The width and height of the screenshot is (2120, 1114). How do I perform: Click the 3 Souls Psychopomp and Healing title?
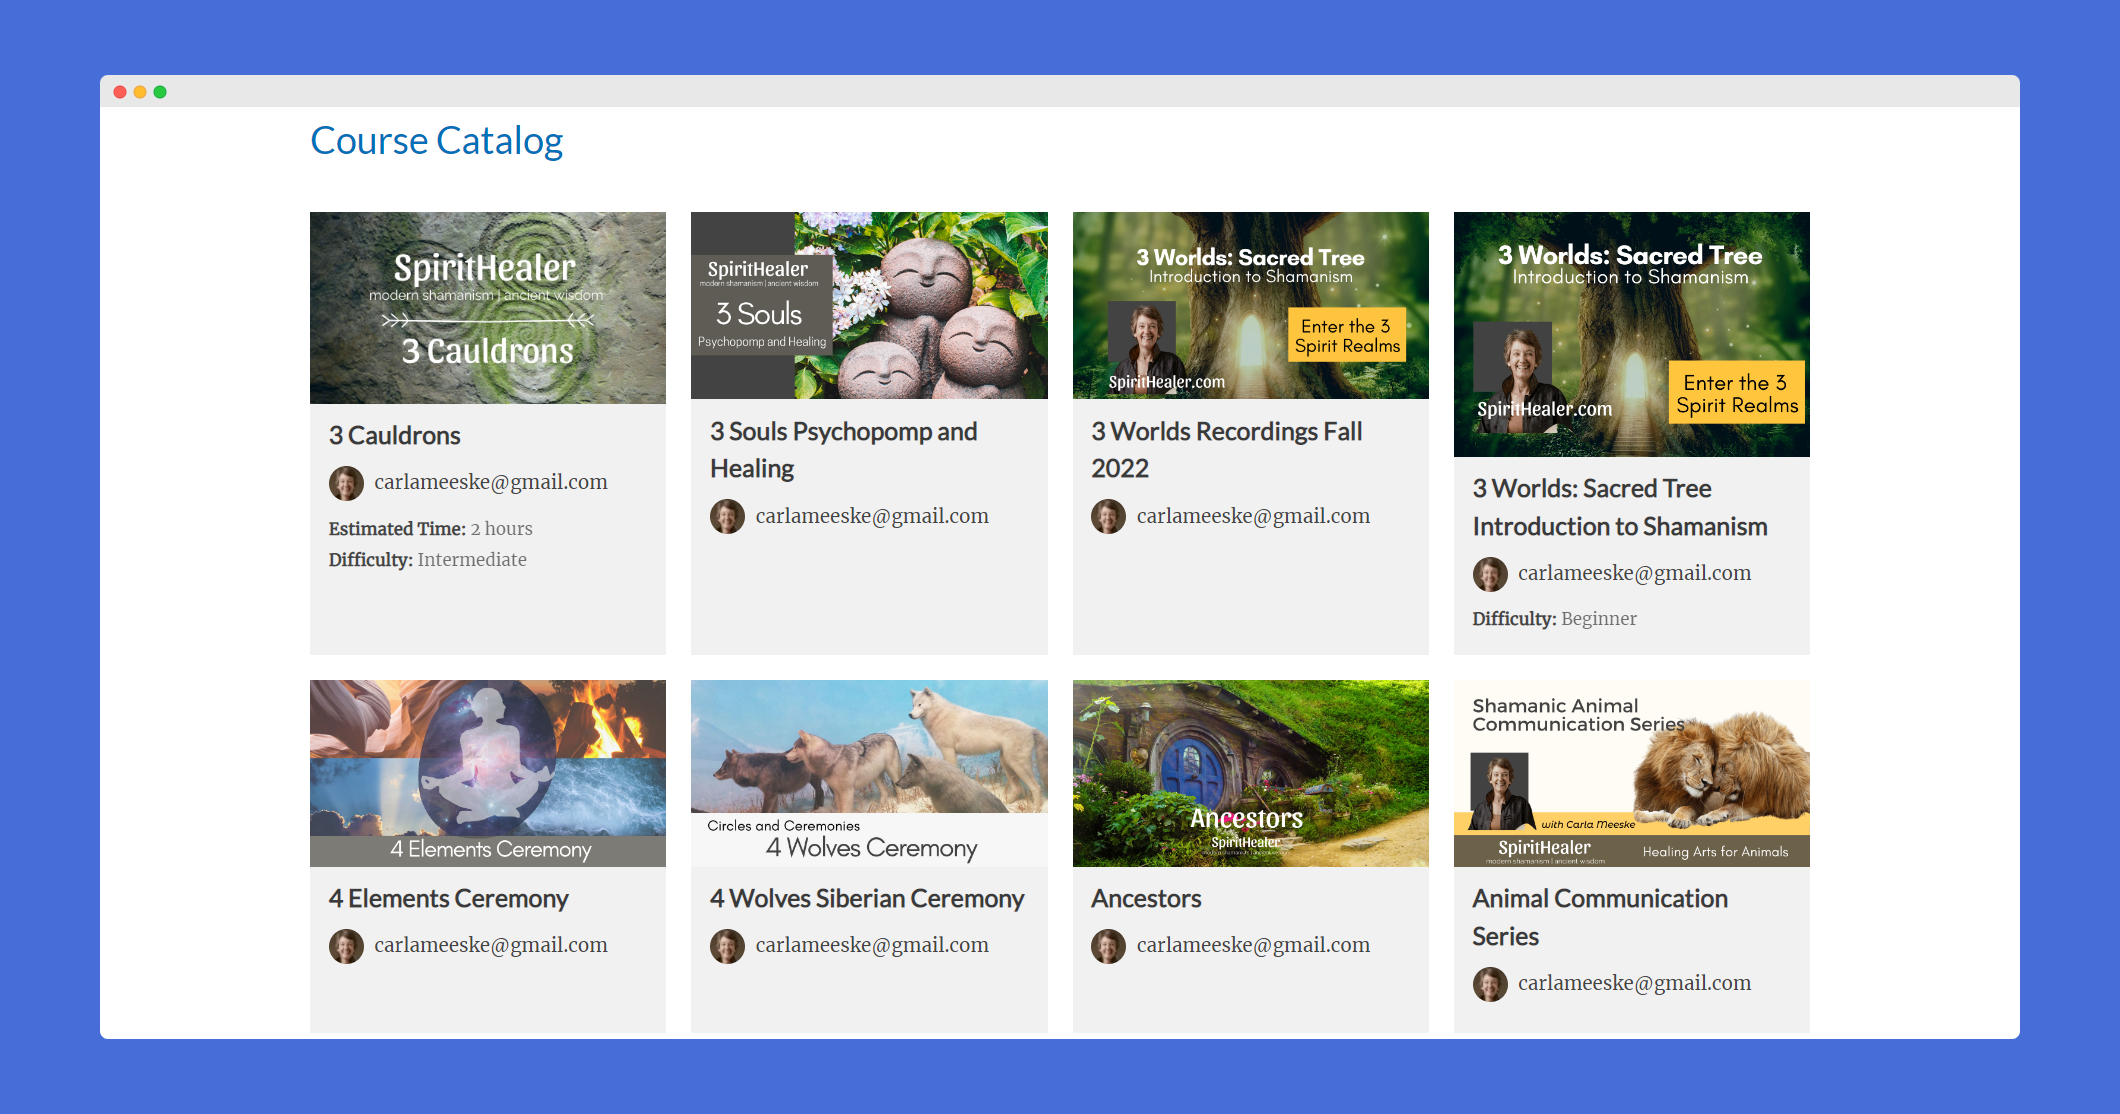point(844,450)
